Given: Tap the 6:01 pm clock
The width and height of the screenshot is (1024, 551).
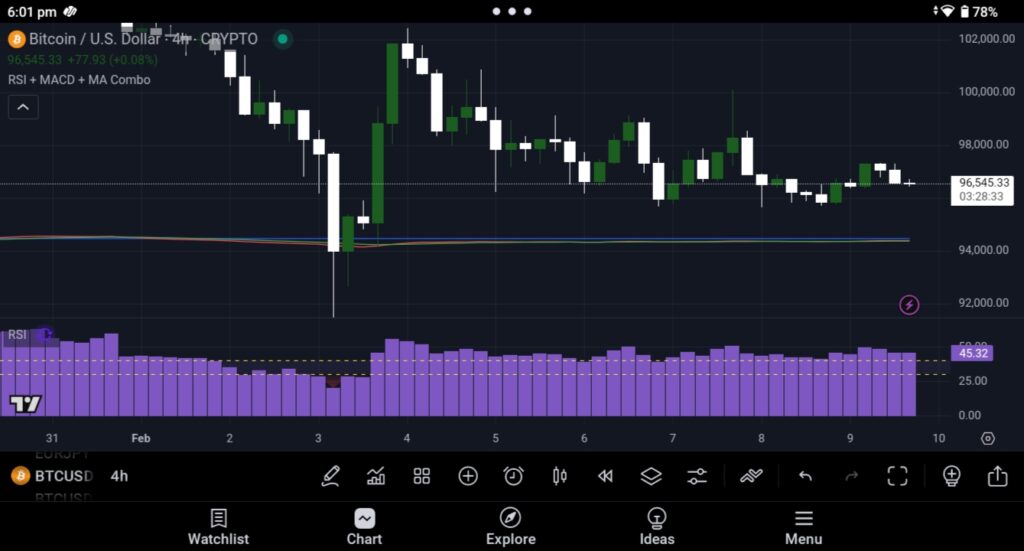Looking at the screenshot, I should tap(32, 12).
